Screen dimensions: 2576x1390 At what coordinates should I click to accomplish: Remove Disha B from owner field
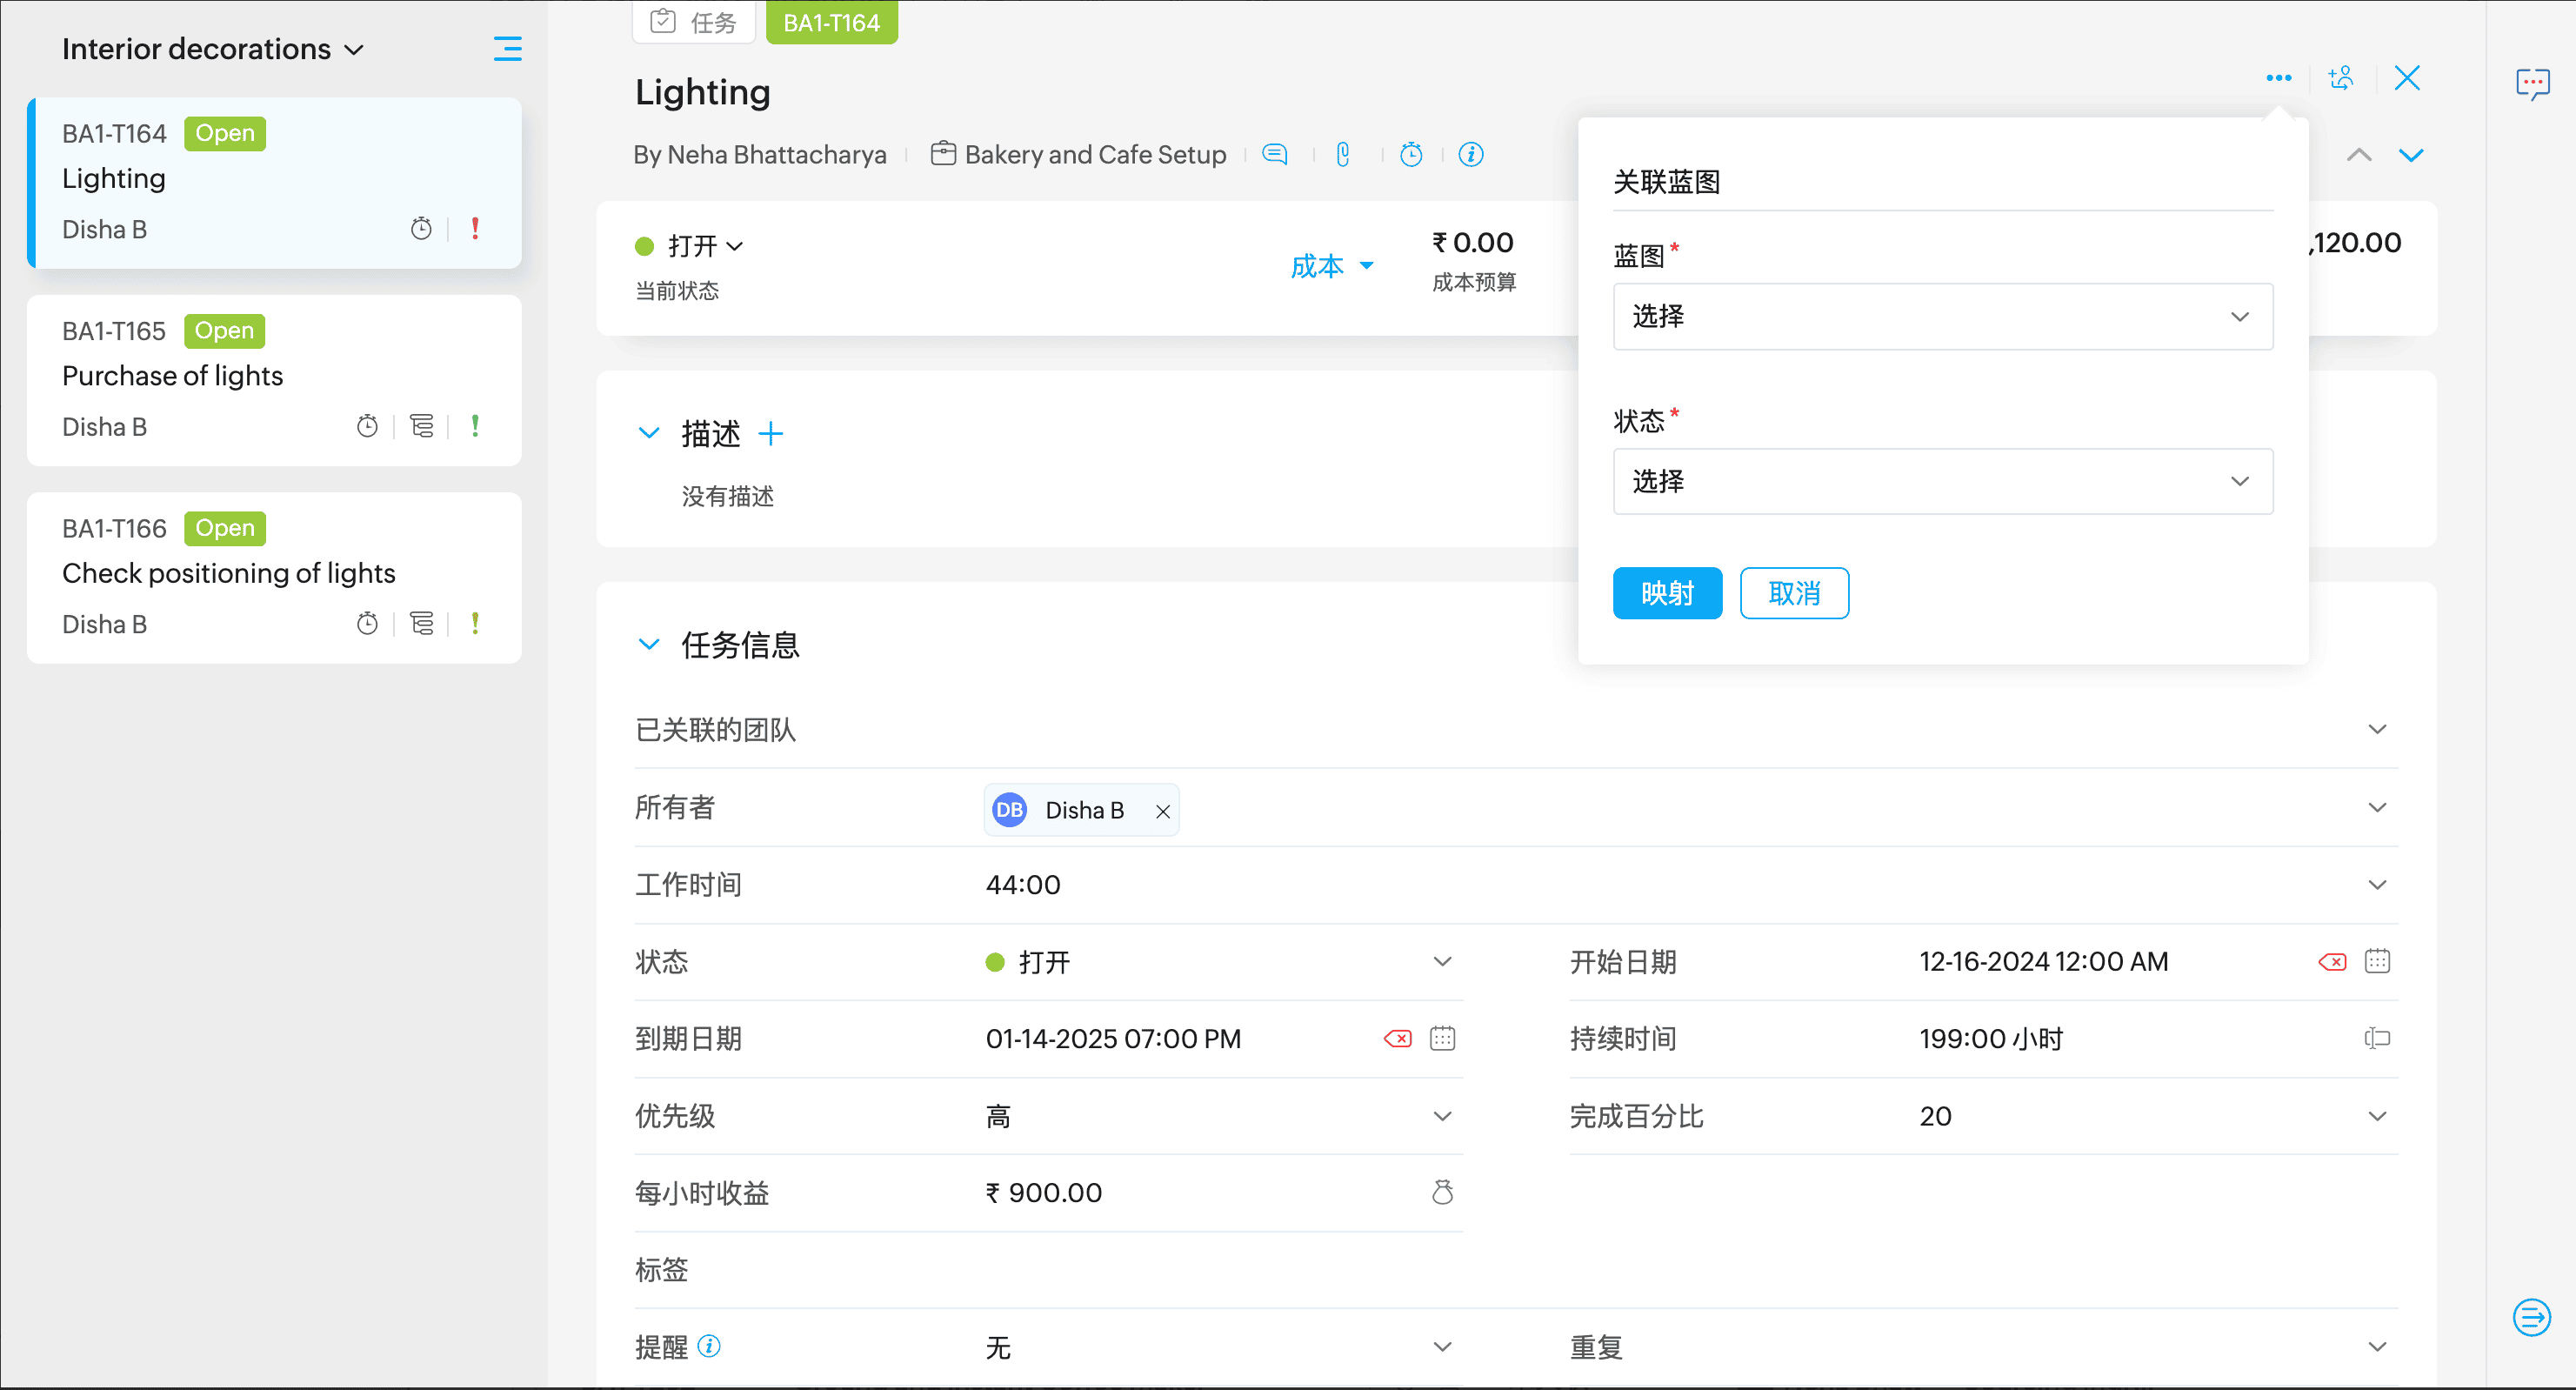[1162, 811]
